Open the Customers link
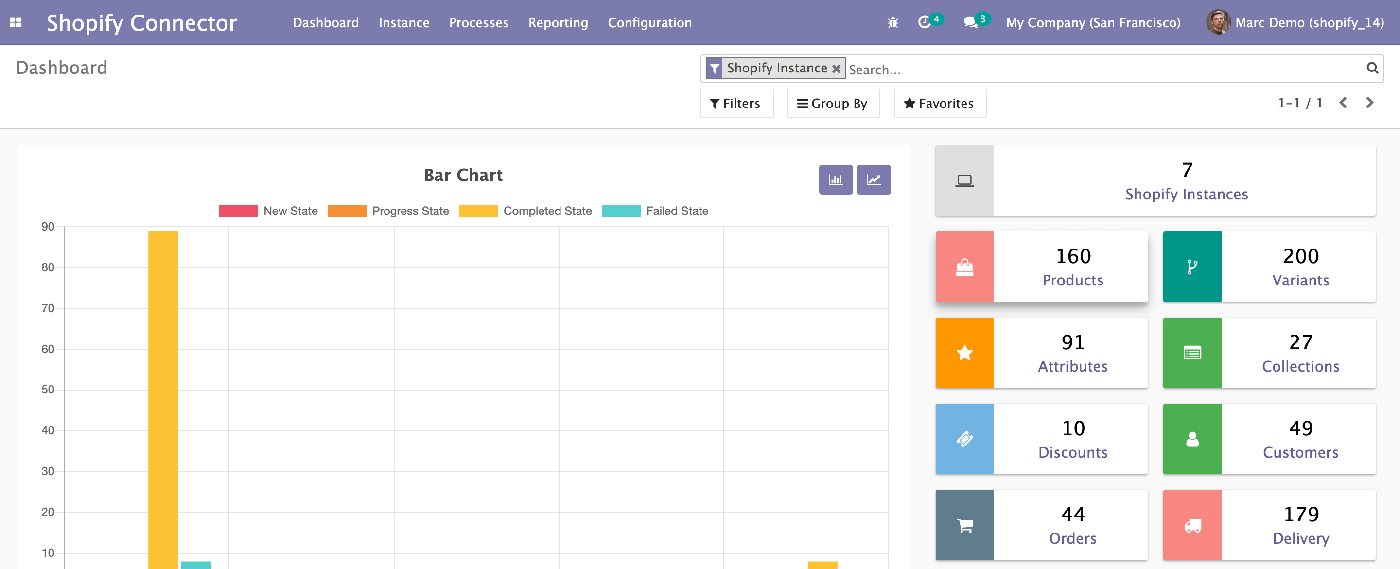The image size is (1400, 569). (1301, 452)
